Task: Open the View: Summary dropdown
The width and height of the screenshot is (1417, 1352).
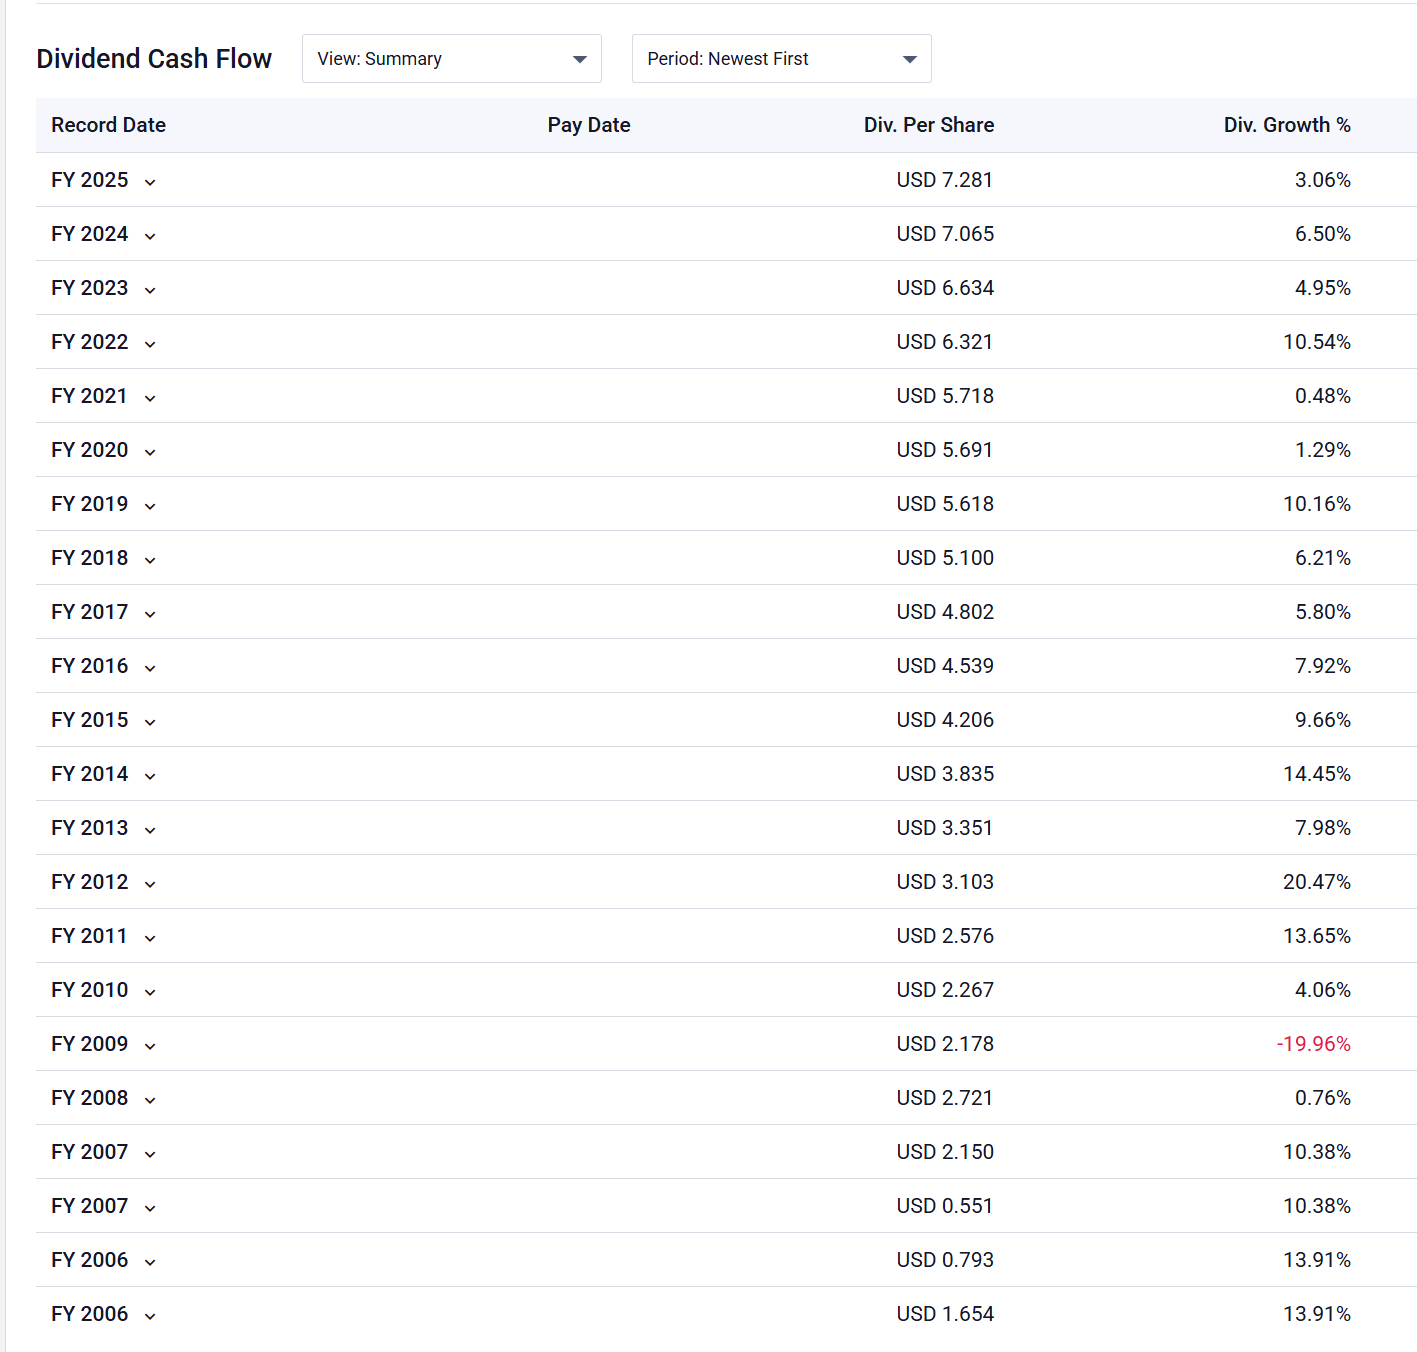Action: [x=451, y=59]
